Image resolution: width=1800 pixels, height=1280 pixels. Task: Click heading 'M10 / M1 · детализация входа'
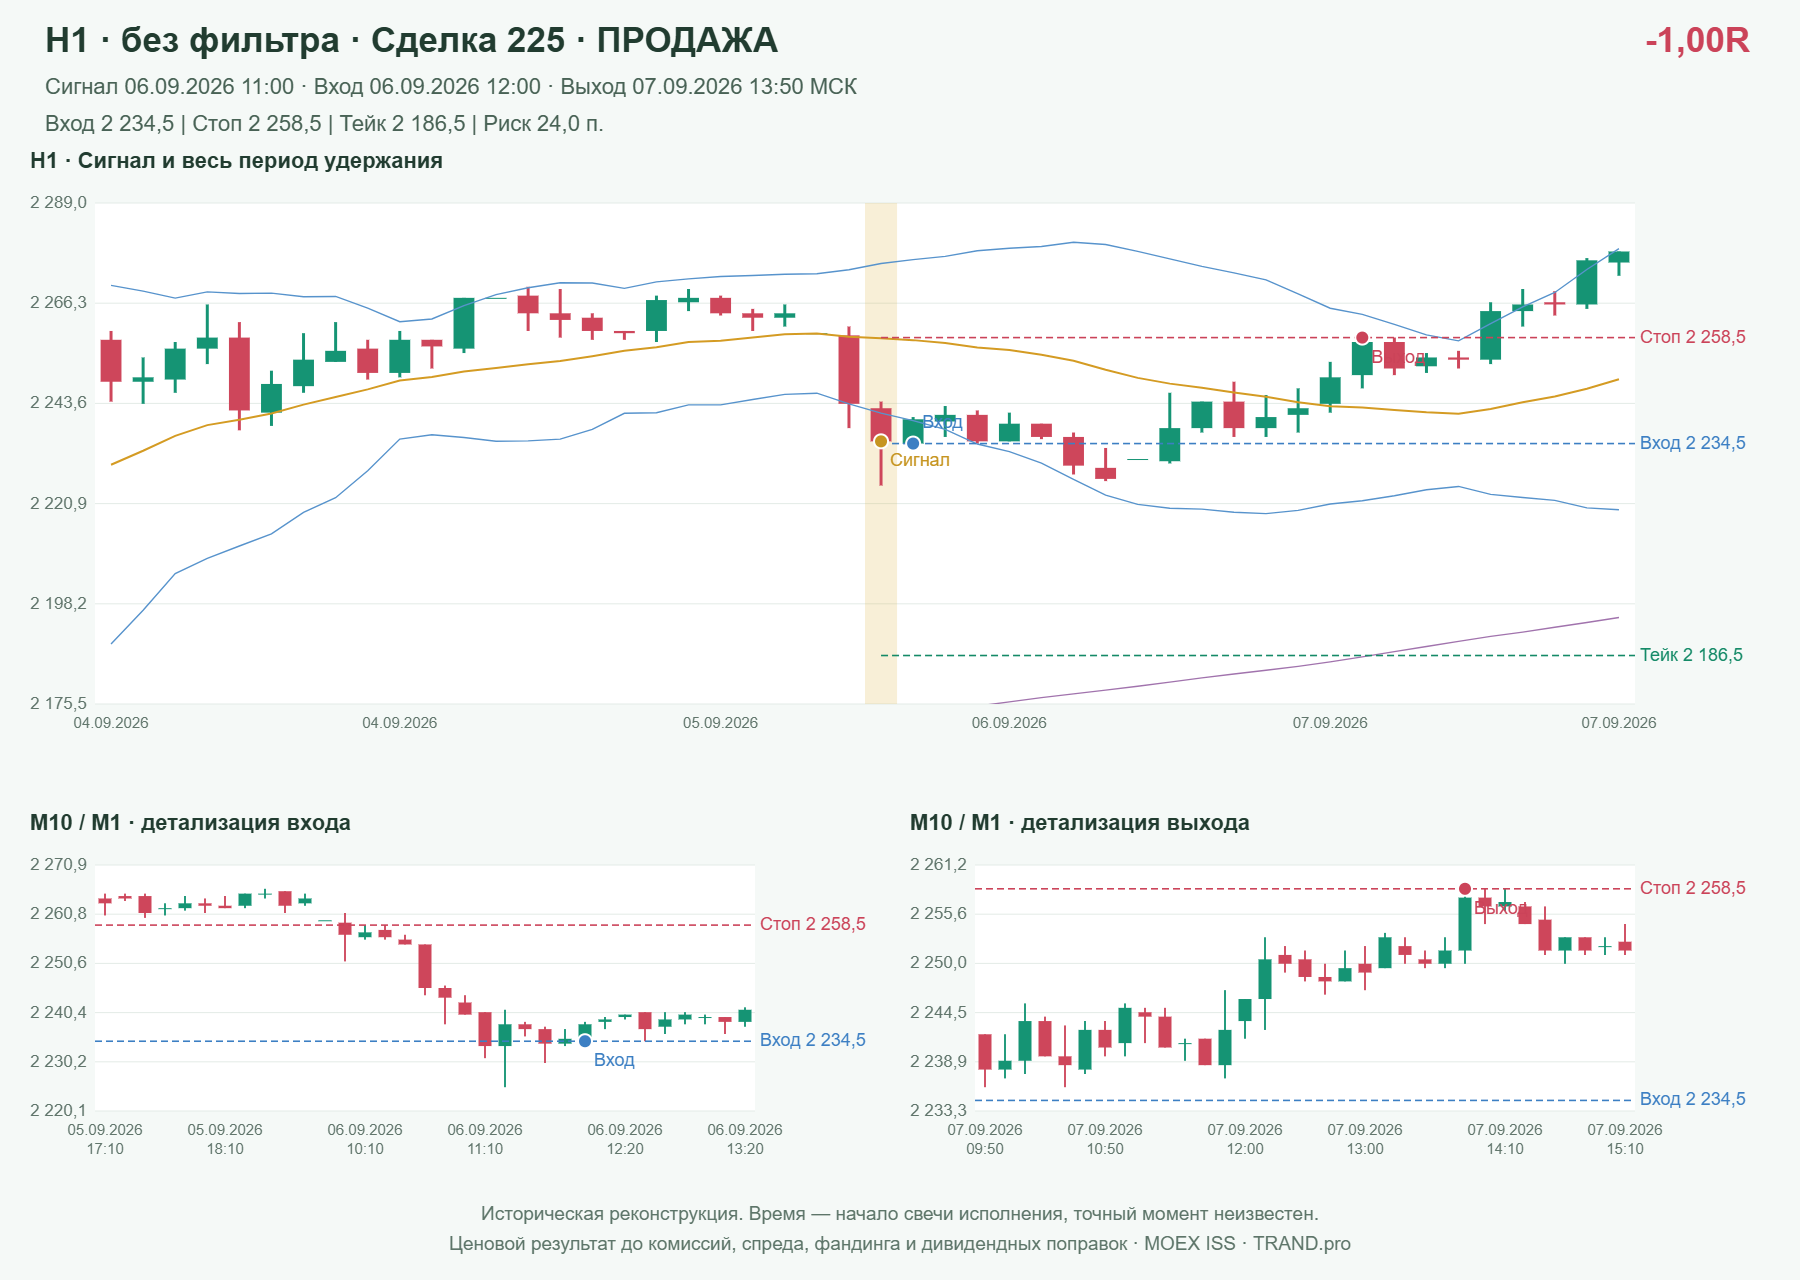tap(190, 823)
